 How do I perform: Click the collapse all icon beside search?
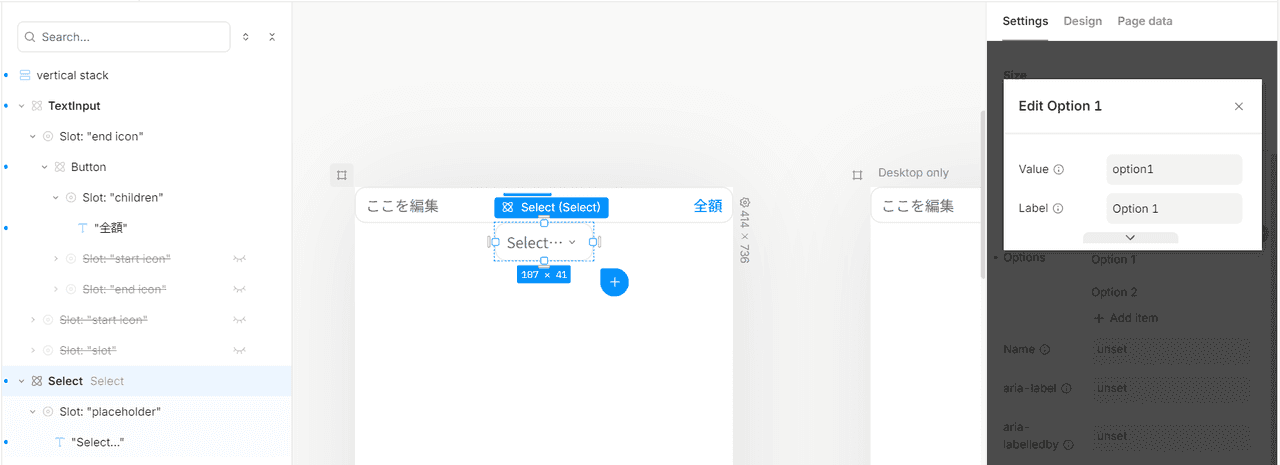tap(272, 37)
